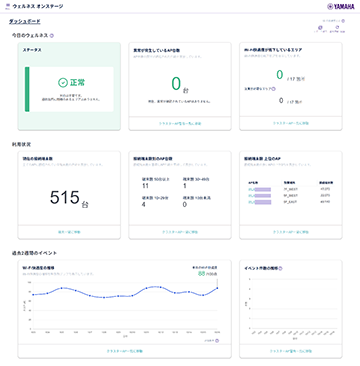Image resolution: width=360 pixels, height=366 pixels.
Task: Click the 7F_WEST location cell
Action: (x=290, y=189)
